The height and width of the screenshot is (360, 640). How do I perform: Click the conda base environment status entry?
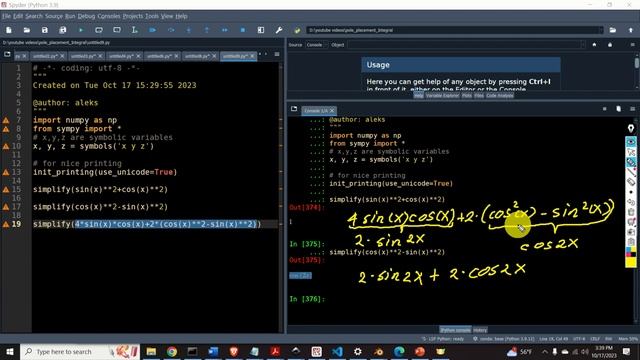pos(504,339)
